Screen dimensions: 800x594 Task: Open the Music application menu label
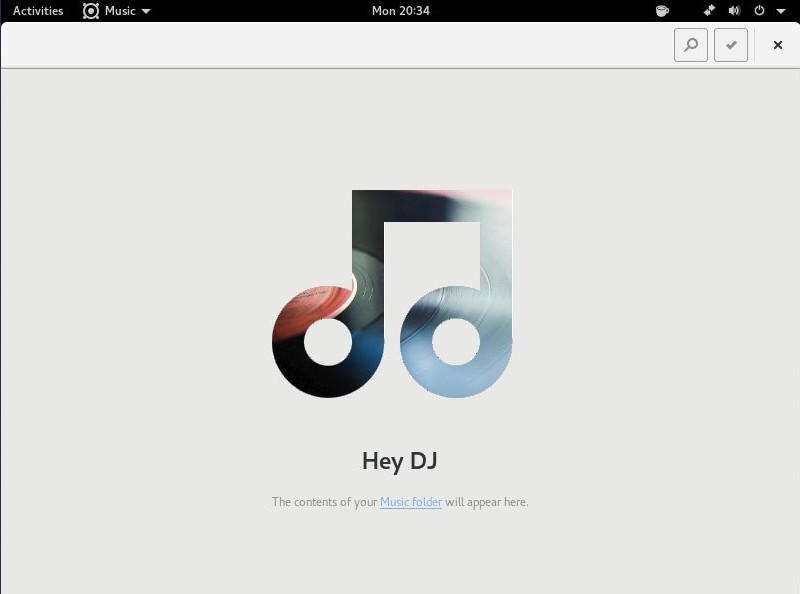(x=120, y=11)
